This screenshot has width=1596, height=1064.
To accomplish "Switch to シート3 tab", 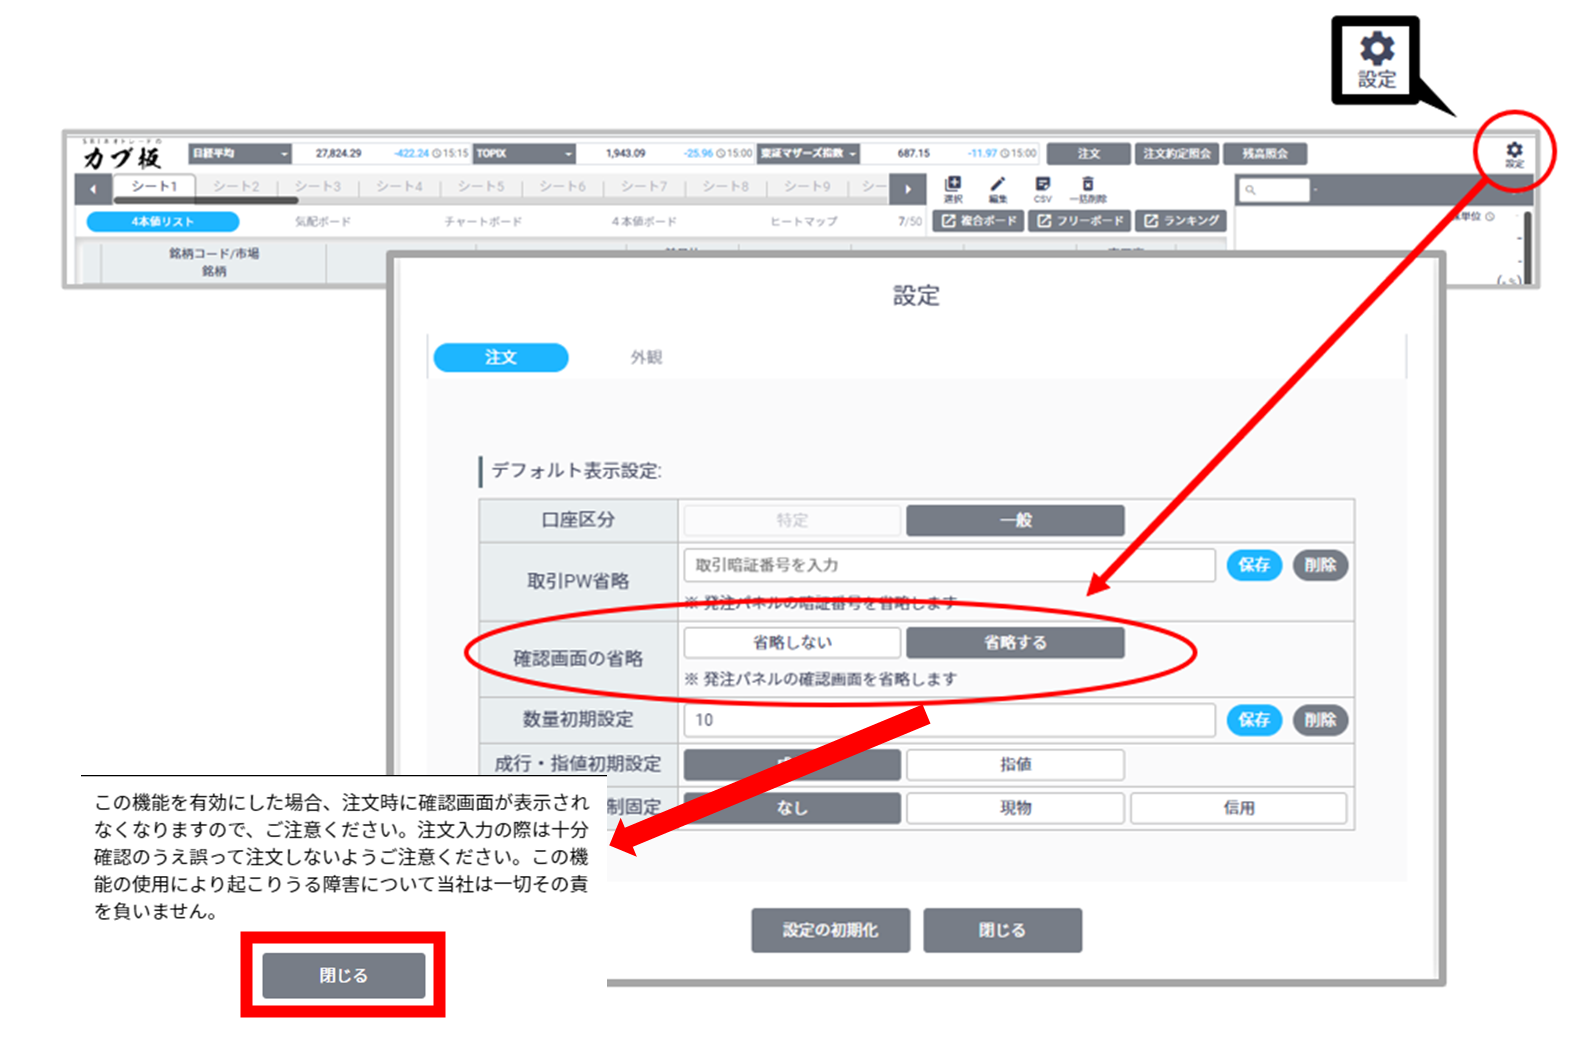I will pos(318,186).
